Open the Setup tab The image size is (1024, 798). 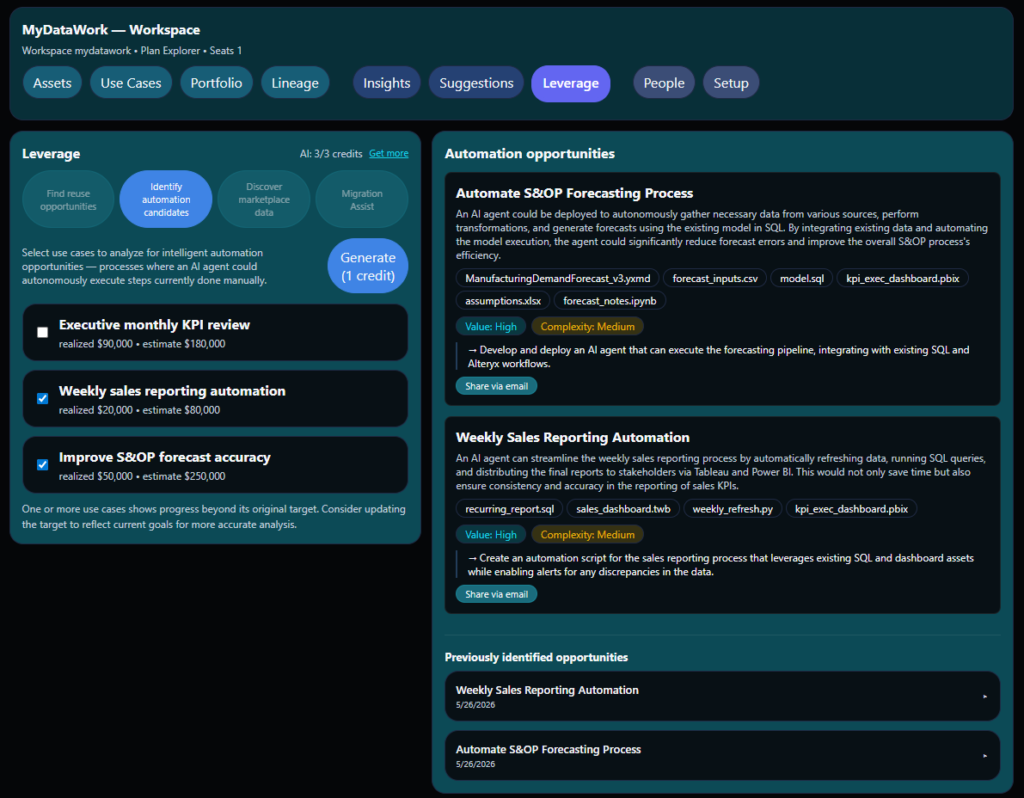coord(731,83)
